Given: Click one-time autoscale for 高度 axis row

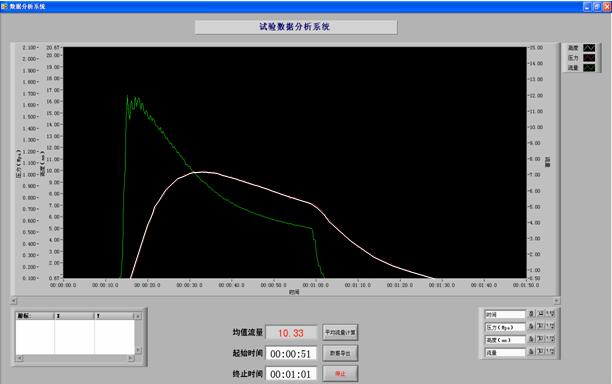Looking at the screenshot, I should (x=541, y=340).
